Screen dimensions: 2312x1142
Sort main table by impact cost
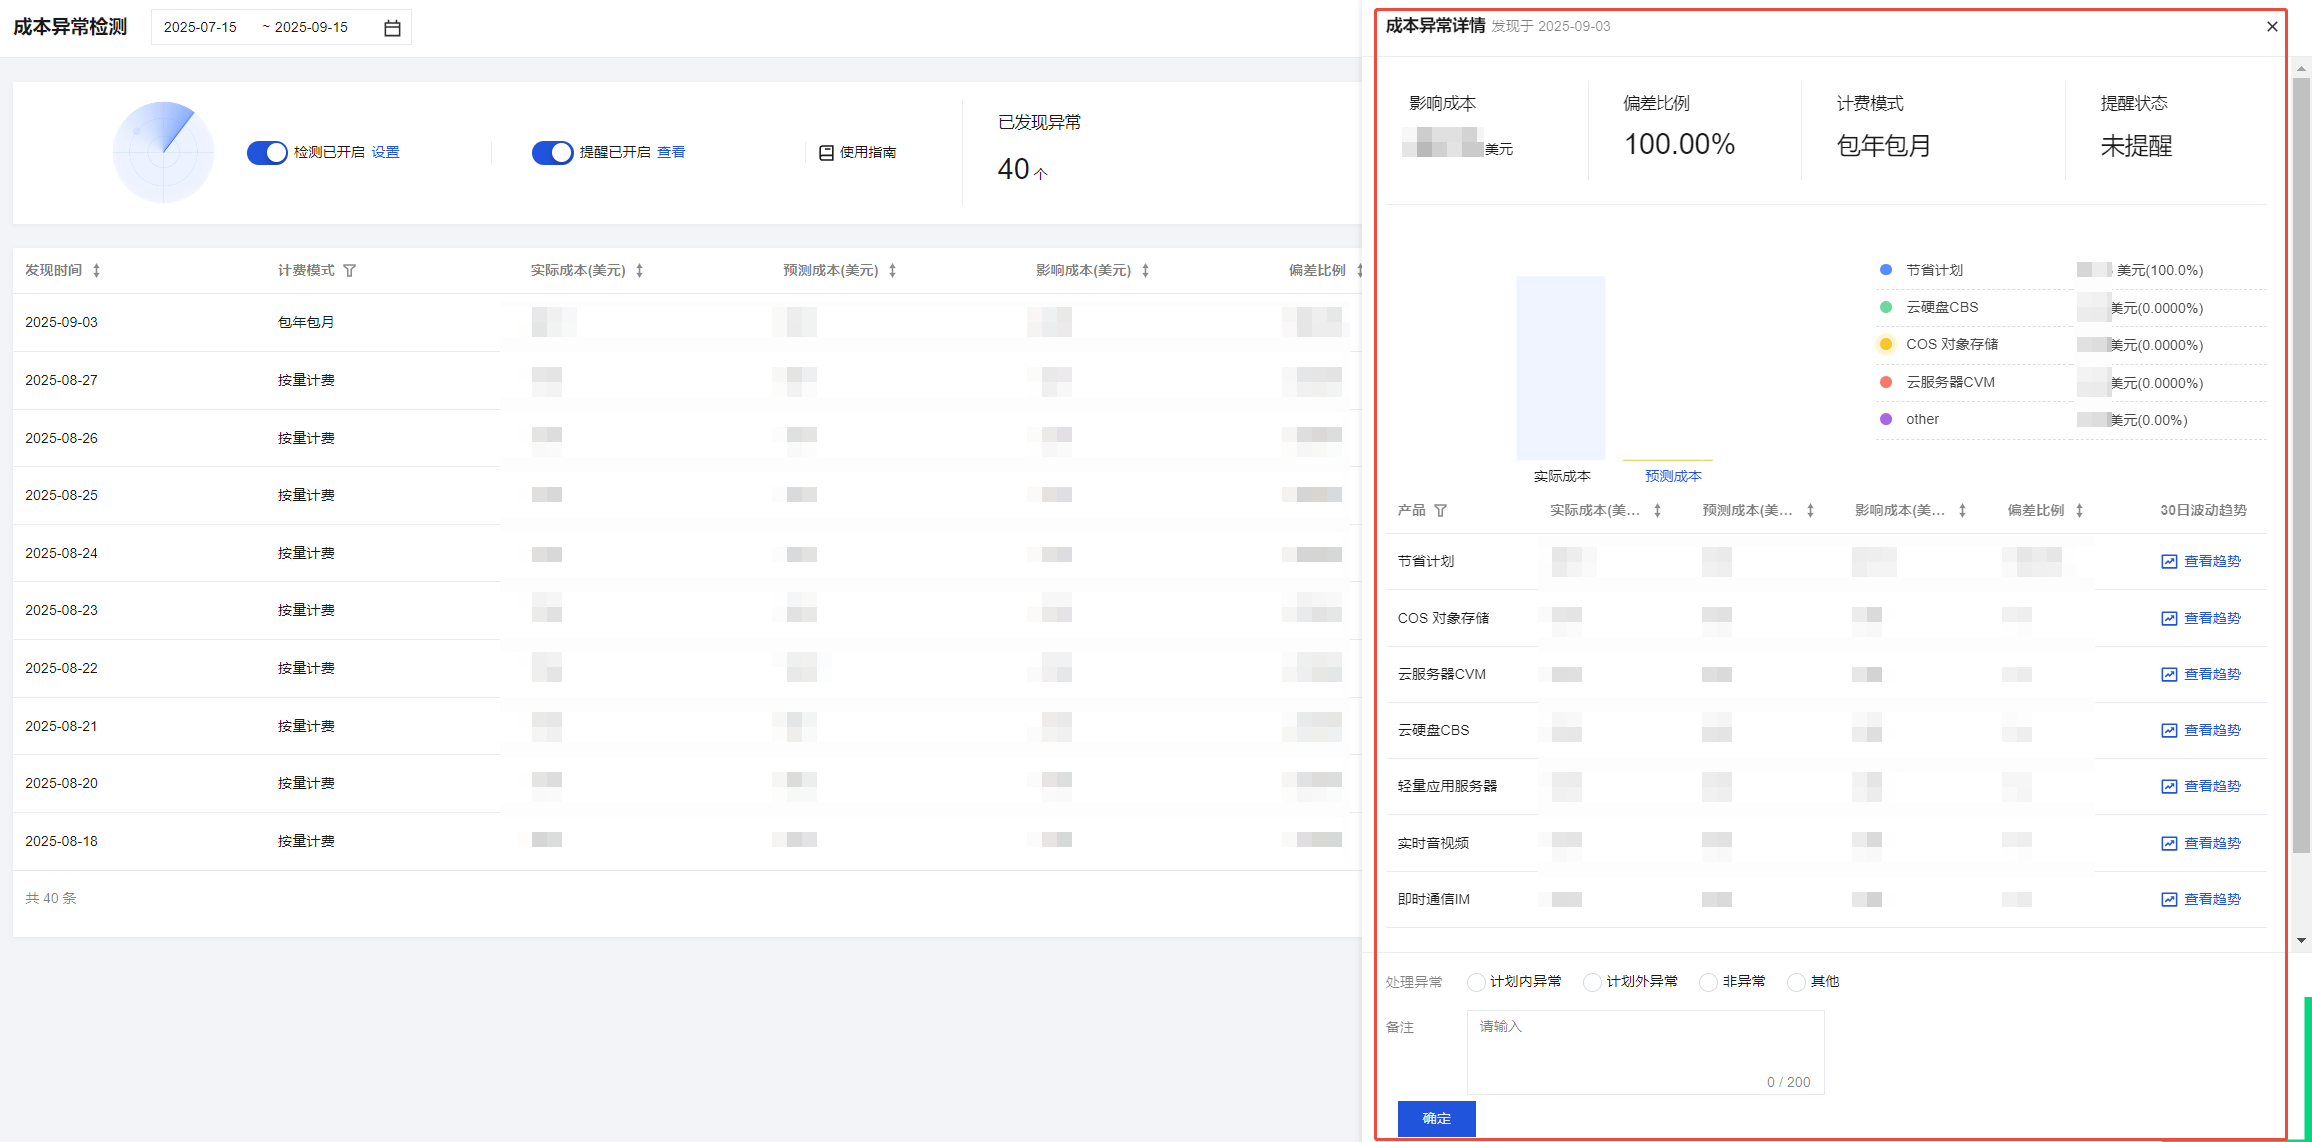coord(1145,271)
